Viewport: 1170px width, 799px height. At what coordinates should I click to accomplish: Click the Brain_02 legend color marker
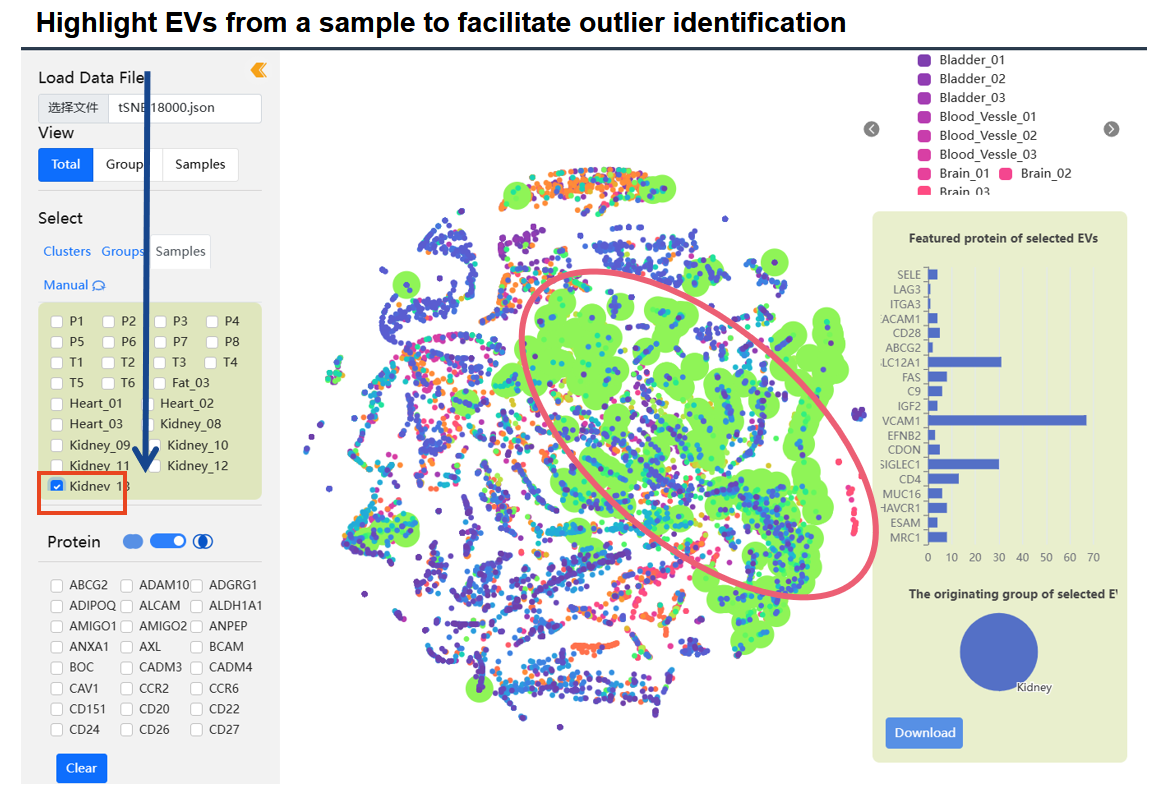1006,174
